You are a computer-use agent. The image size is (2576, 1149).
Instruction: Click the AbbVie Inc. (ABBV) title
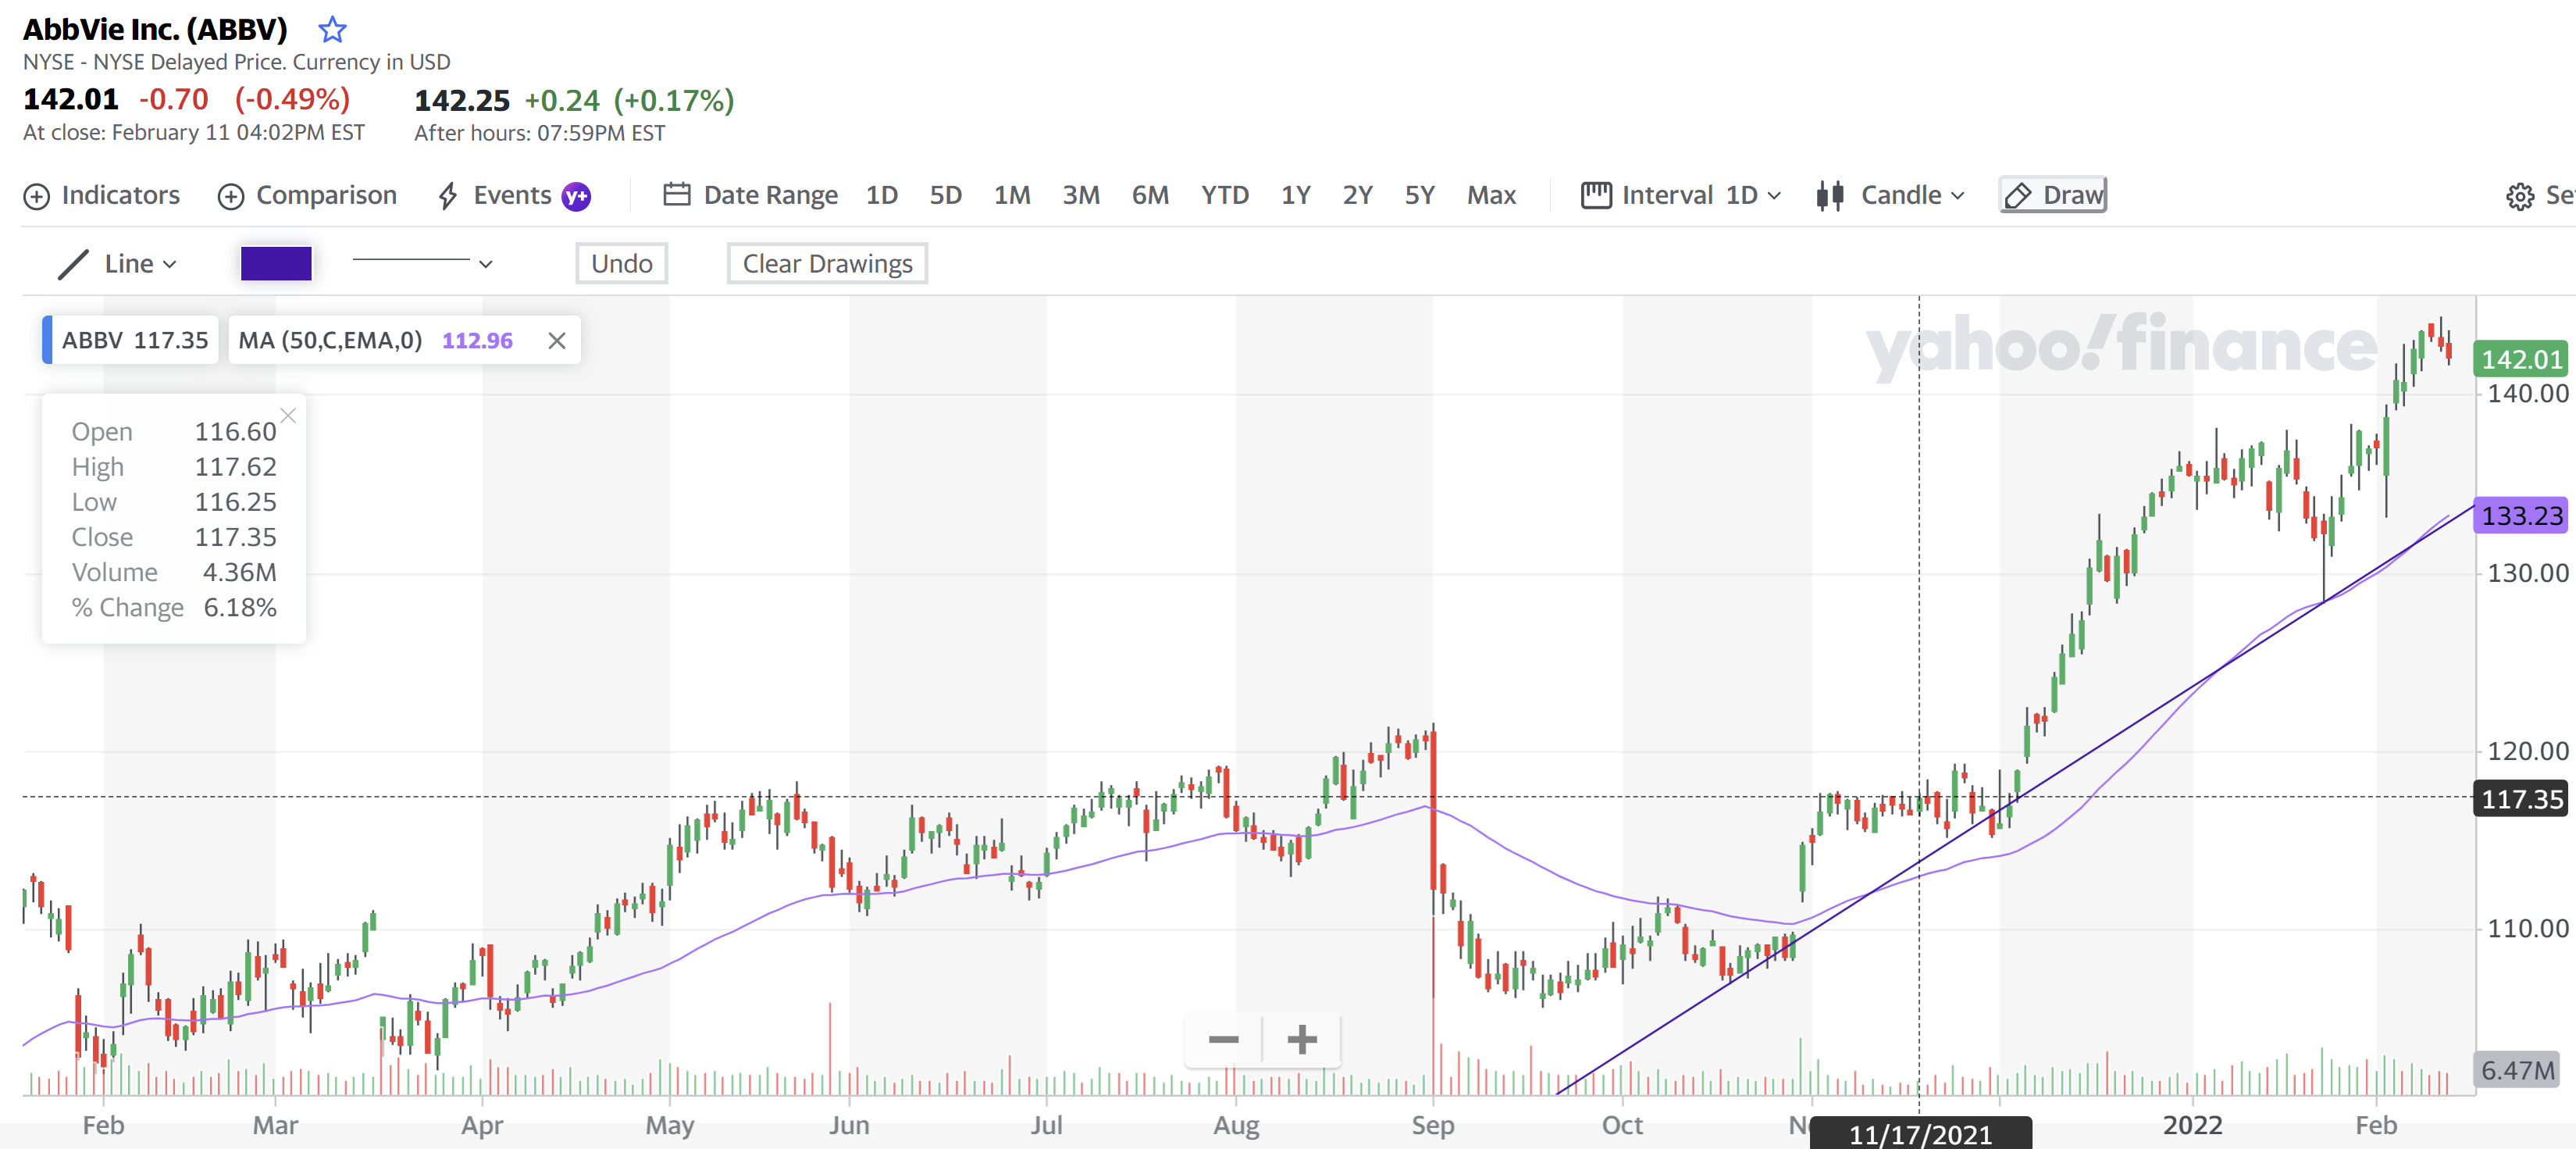(x=155, y=30)
